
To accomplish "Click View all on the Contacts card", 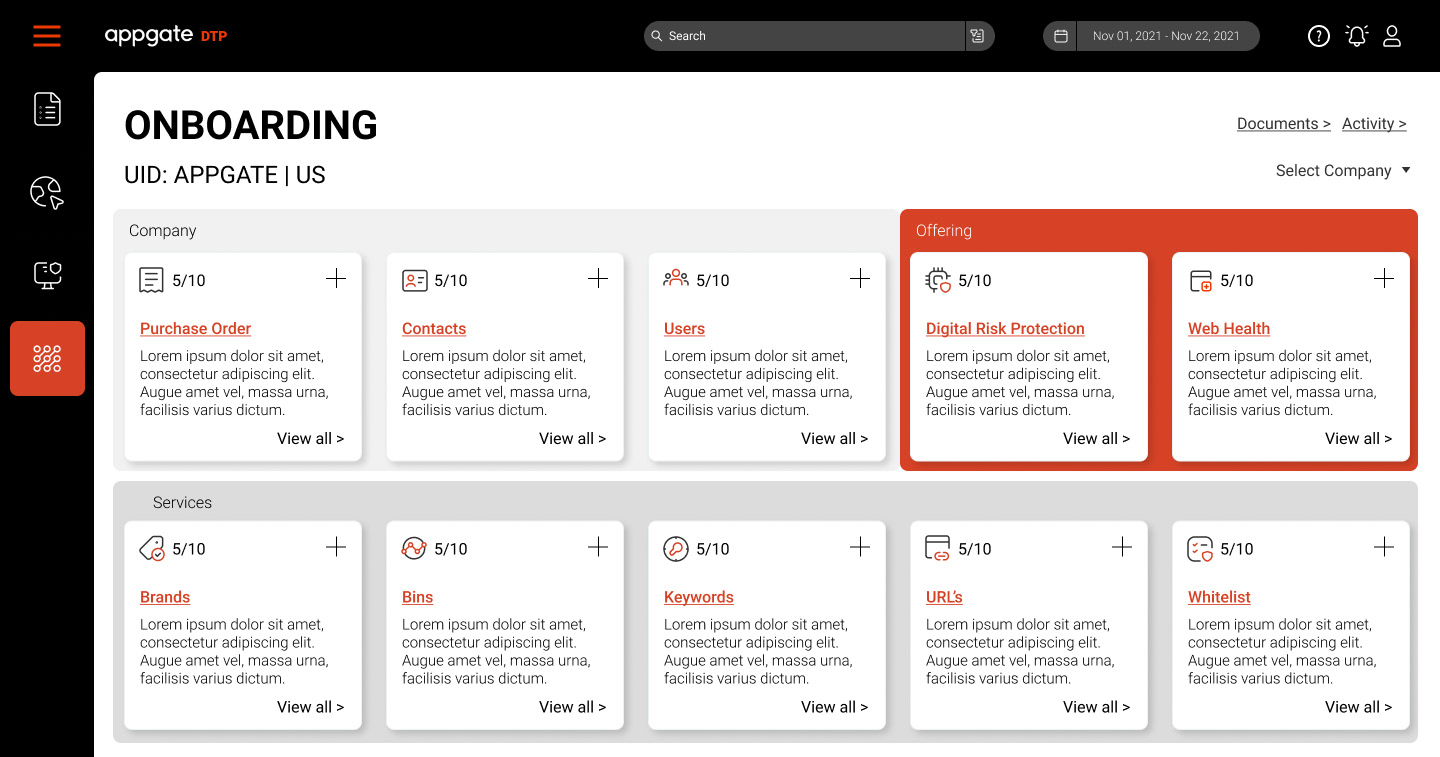I will (572, 439).
